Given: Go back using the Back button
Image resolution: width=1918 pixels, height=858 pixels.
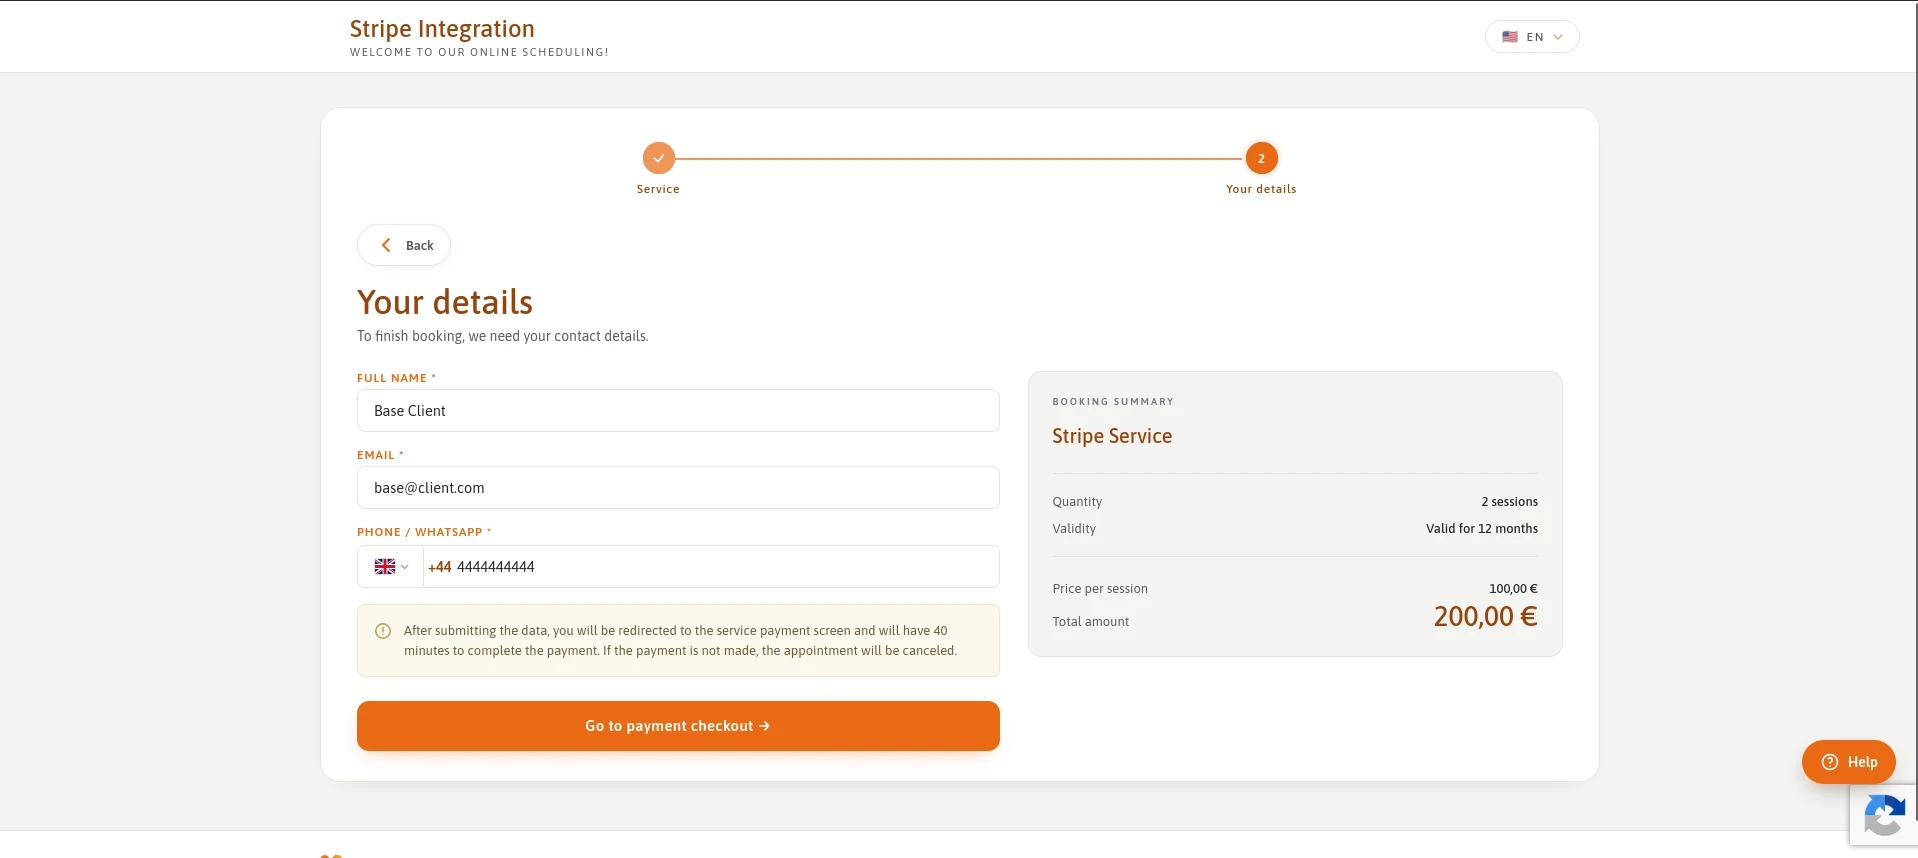Looking at the screenshot, I should tap(404, 245).
